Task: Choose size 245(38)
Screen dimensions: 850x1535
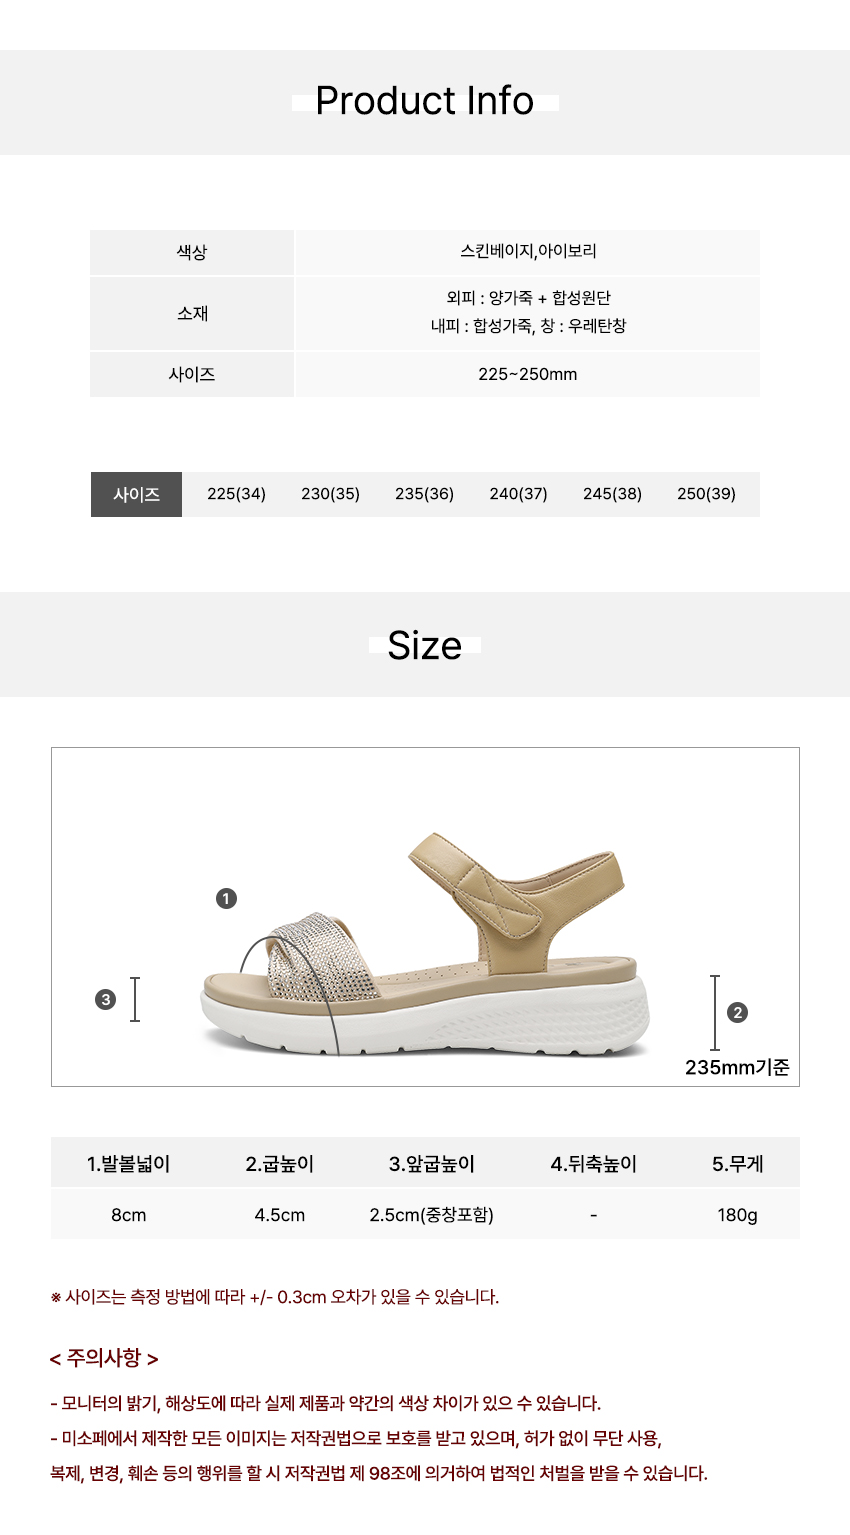Action: (612, 494)
